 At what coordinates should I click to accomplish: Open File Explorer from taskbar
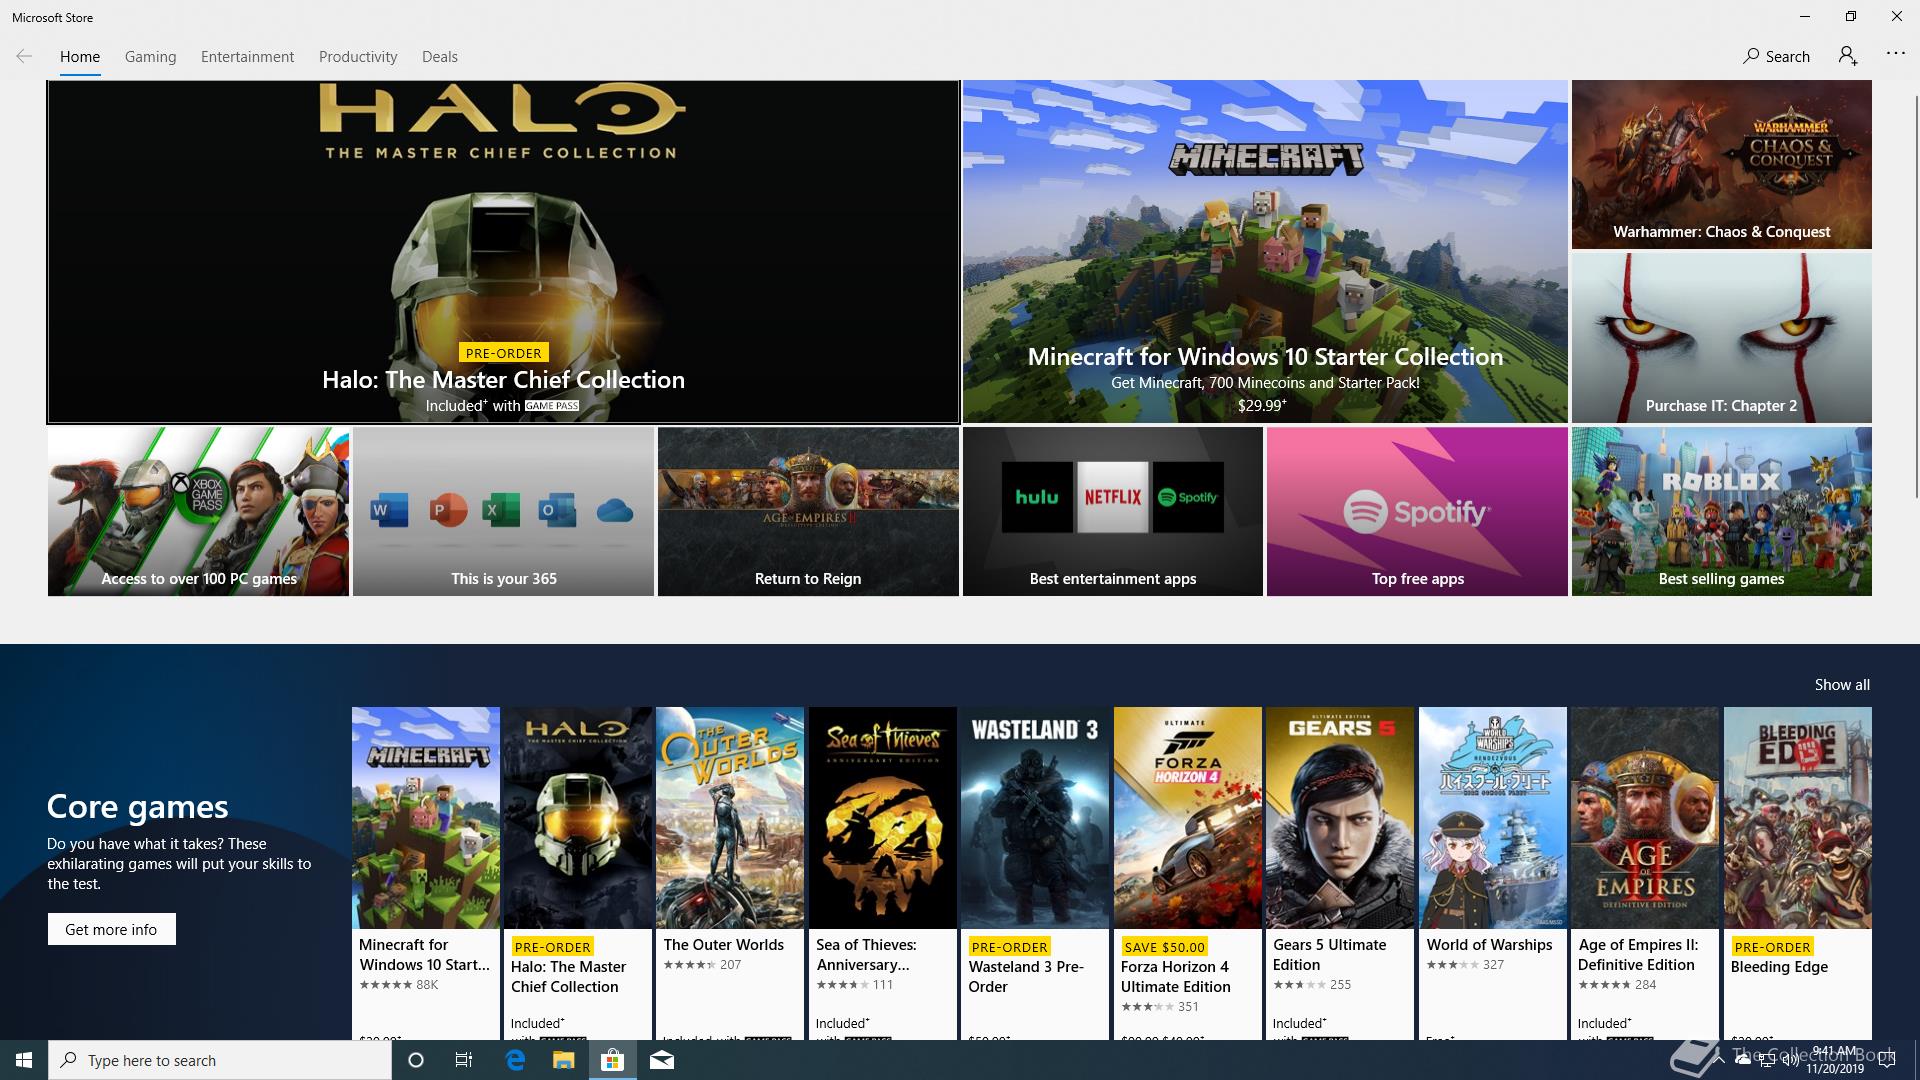[x=563, y=1060]
